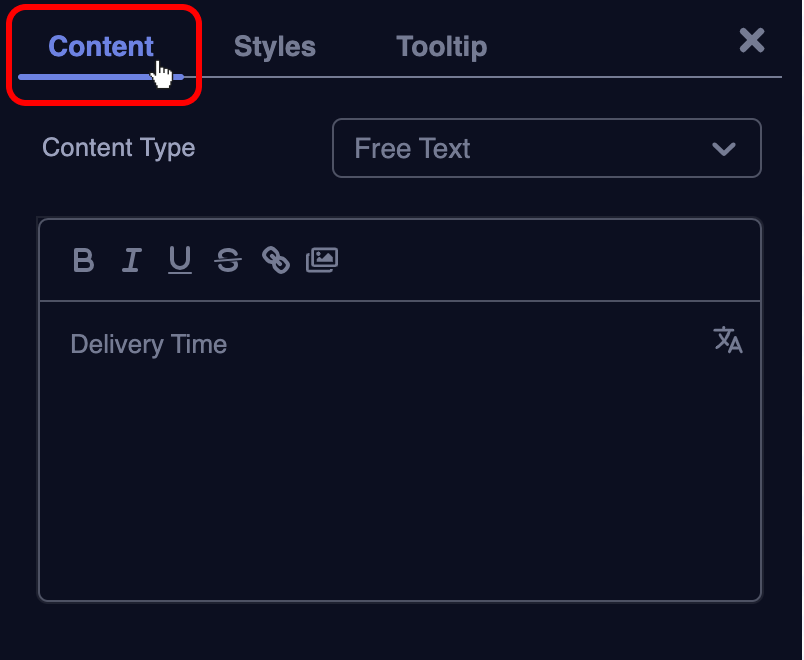Switch to the Content tab

coord(101,46)
